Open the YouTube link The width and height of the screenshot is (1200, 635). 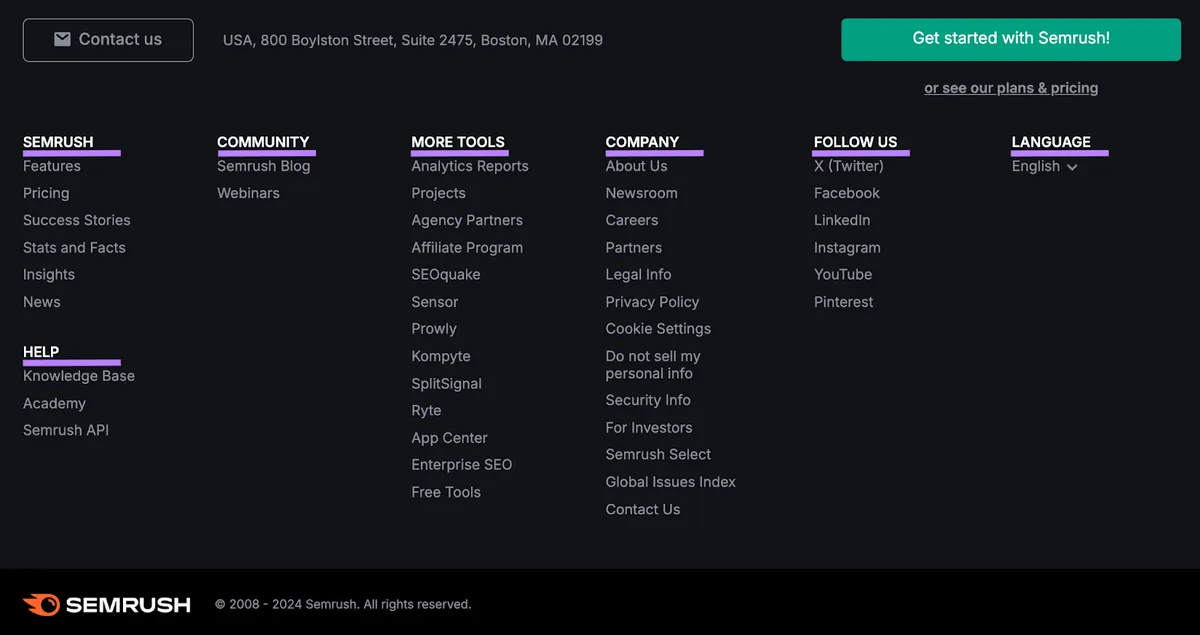[843, 274]
